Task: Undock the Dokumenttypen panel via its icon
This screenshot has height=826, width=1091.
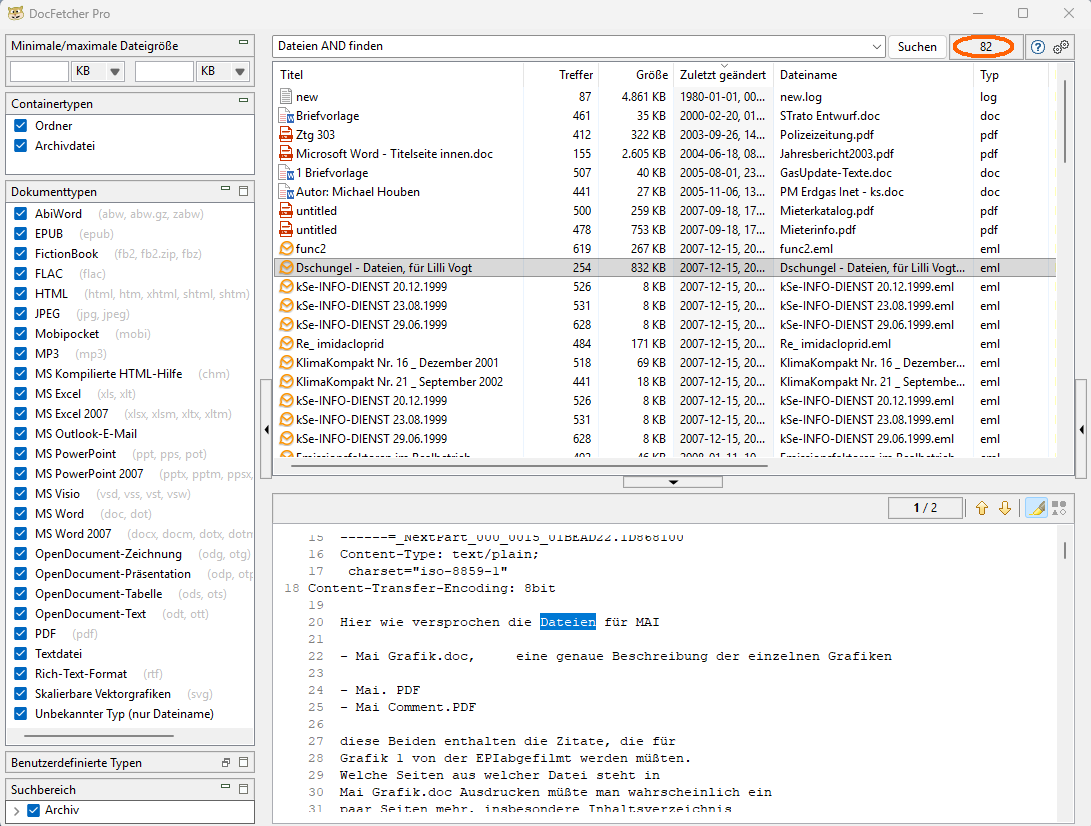Action: click(x=243, y=190)
